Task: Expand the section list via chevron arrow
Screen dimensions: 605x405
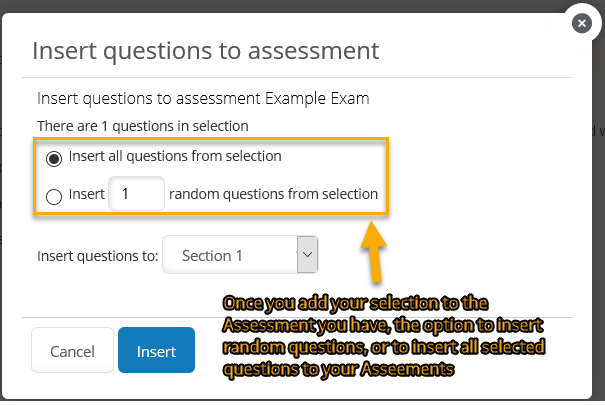Action: (x=308, y=255)
